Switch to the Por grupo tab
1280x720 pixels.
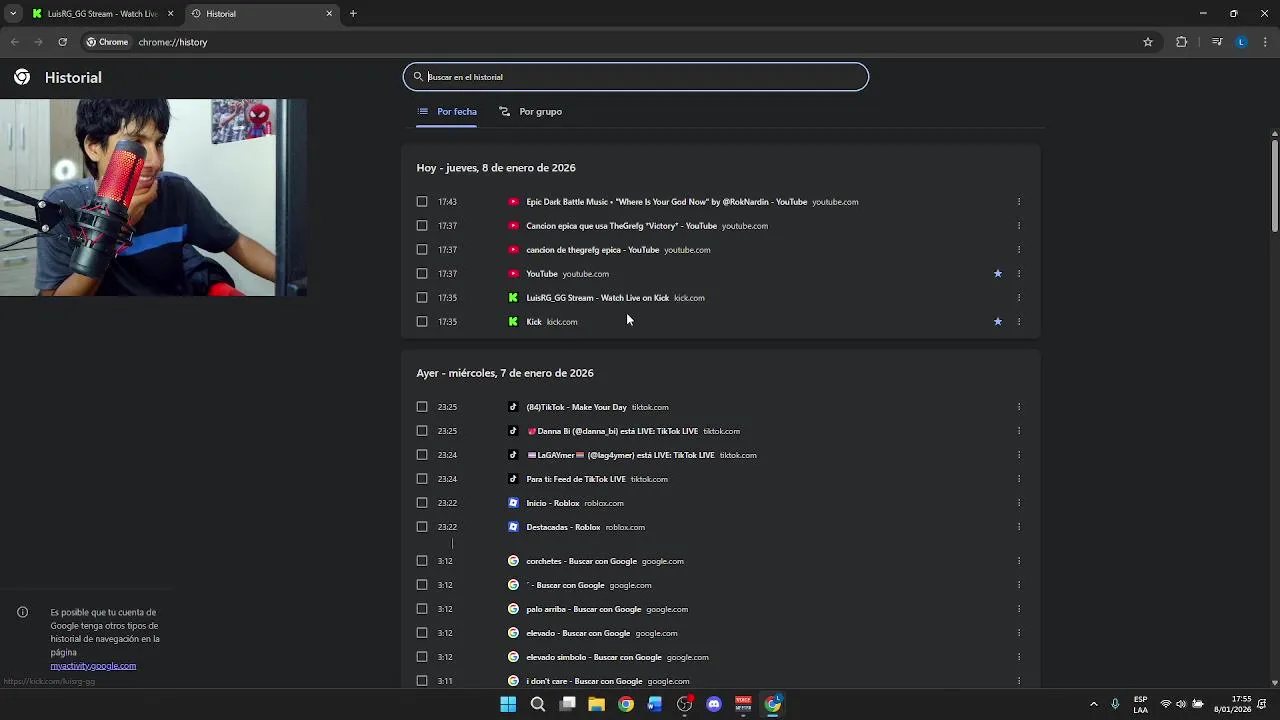click(x=531, y=112)
